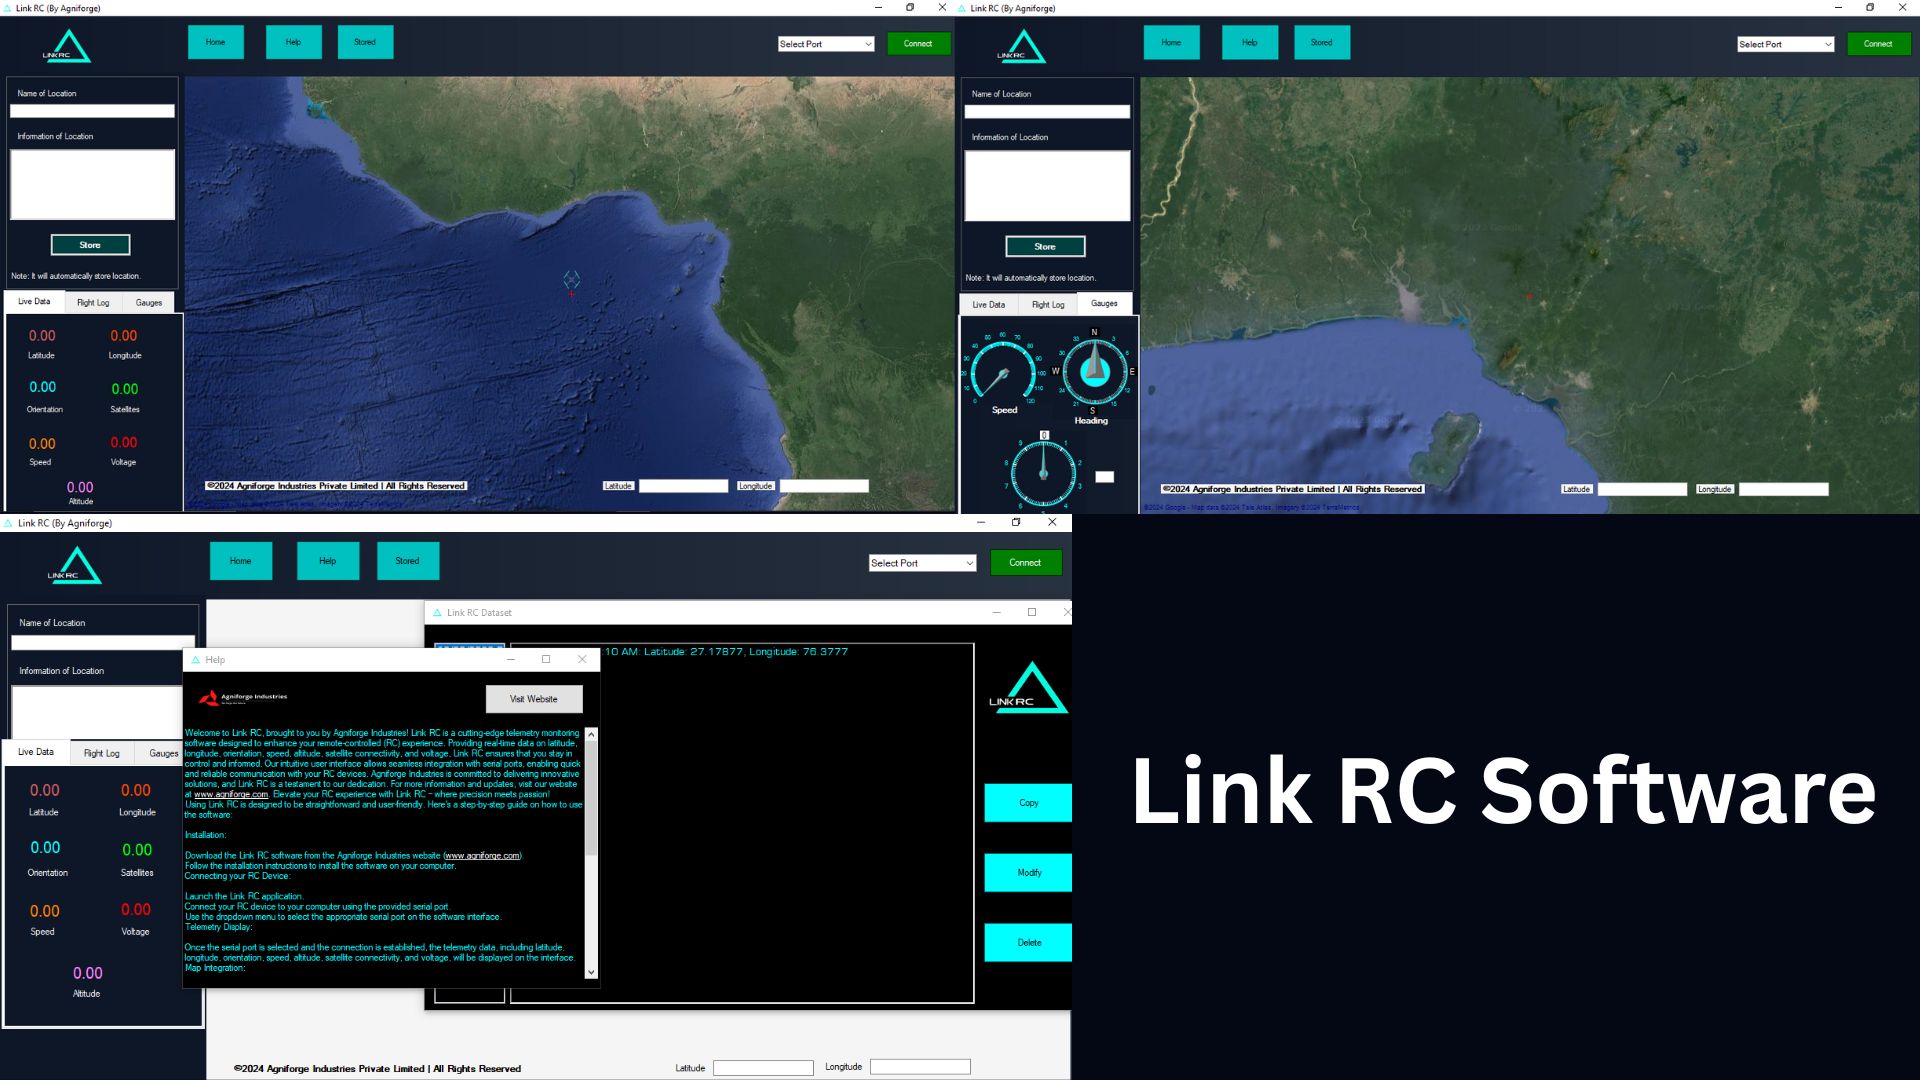Viewport: 1920px width, 1080px height.
Task: Click the Visit Website button in Help window
Action: (x=534, y=698)
